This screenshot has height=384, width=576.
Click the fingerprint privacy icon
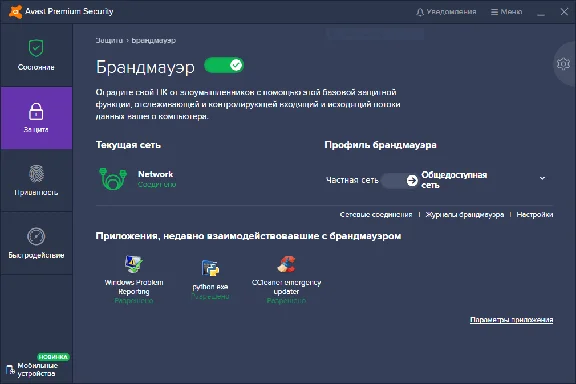[x=36, y=173]
